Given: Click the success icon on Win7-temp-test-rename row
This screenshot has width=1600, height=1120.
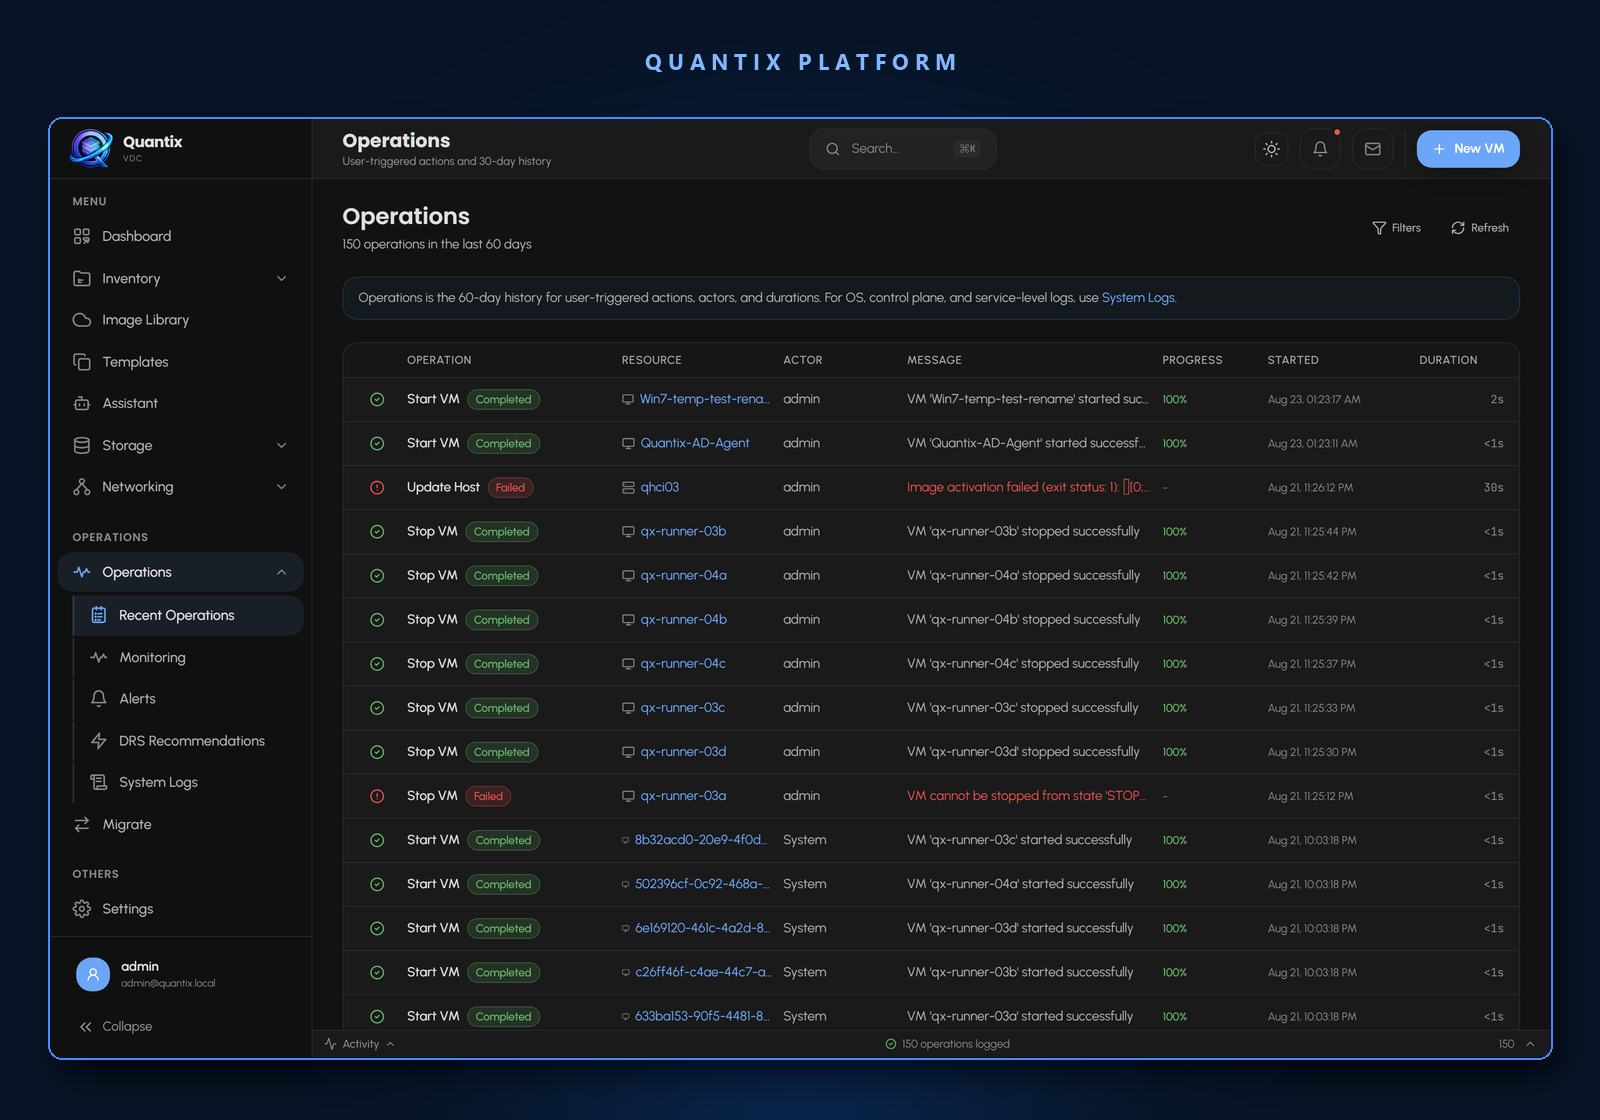Looking at the screenshot, I should [x=377, y=399].
